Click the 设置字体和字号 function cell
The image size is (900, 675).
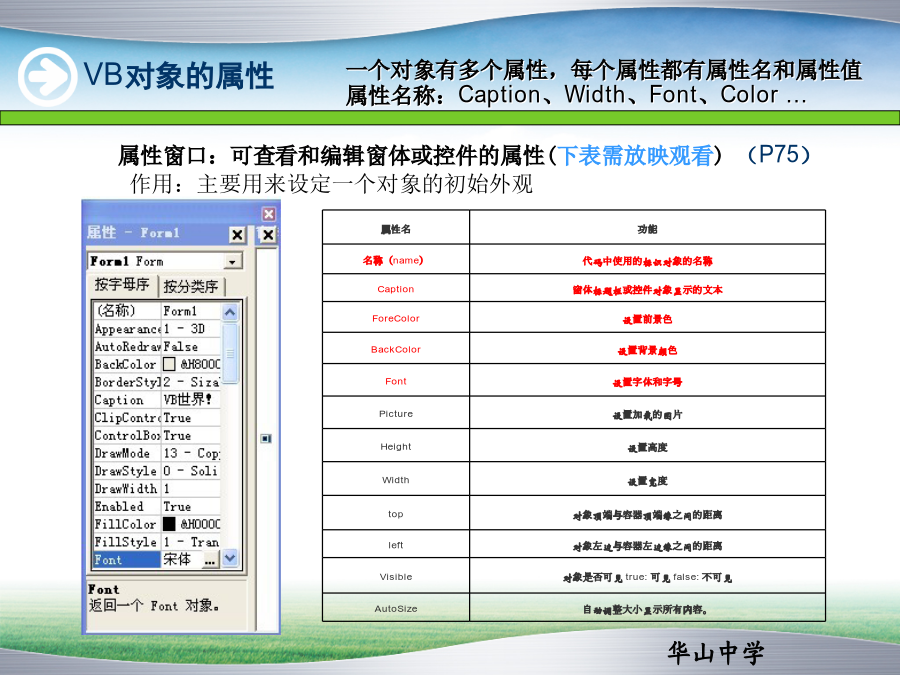point(647,382)
